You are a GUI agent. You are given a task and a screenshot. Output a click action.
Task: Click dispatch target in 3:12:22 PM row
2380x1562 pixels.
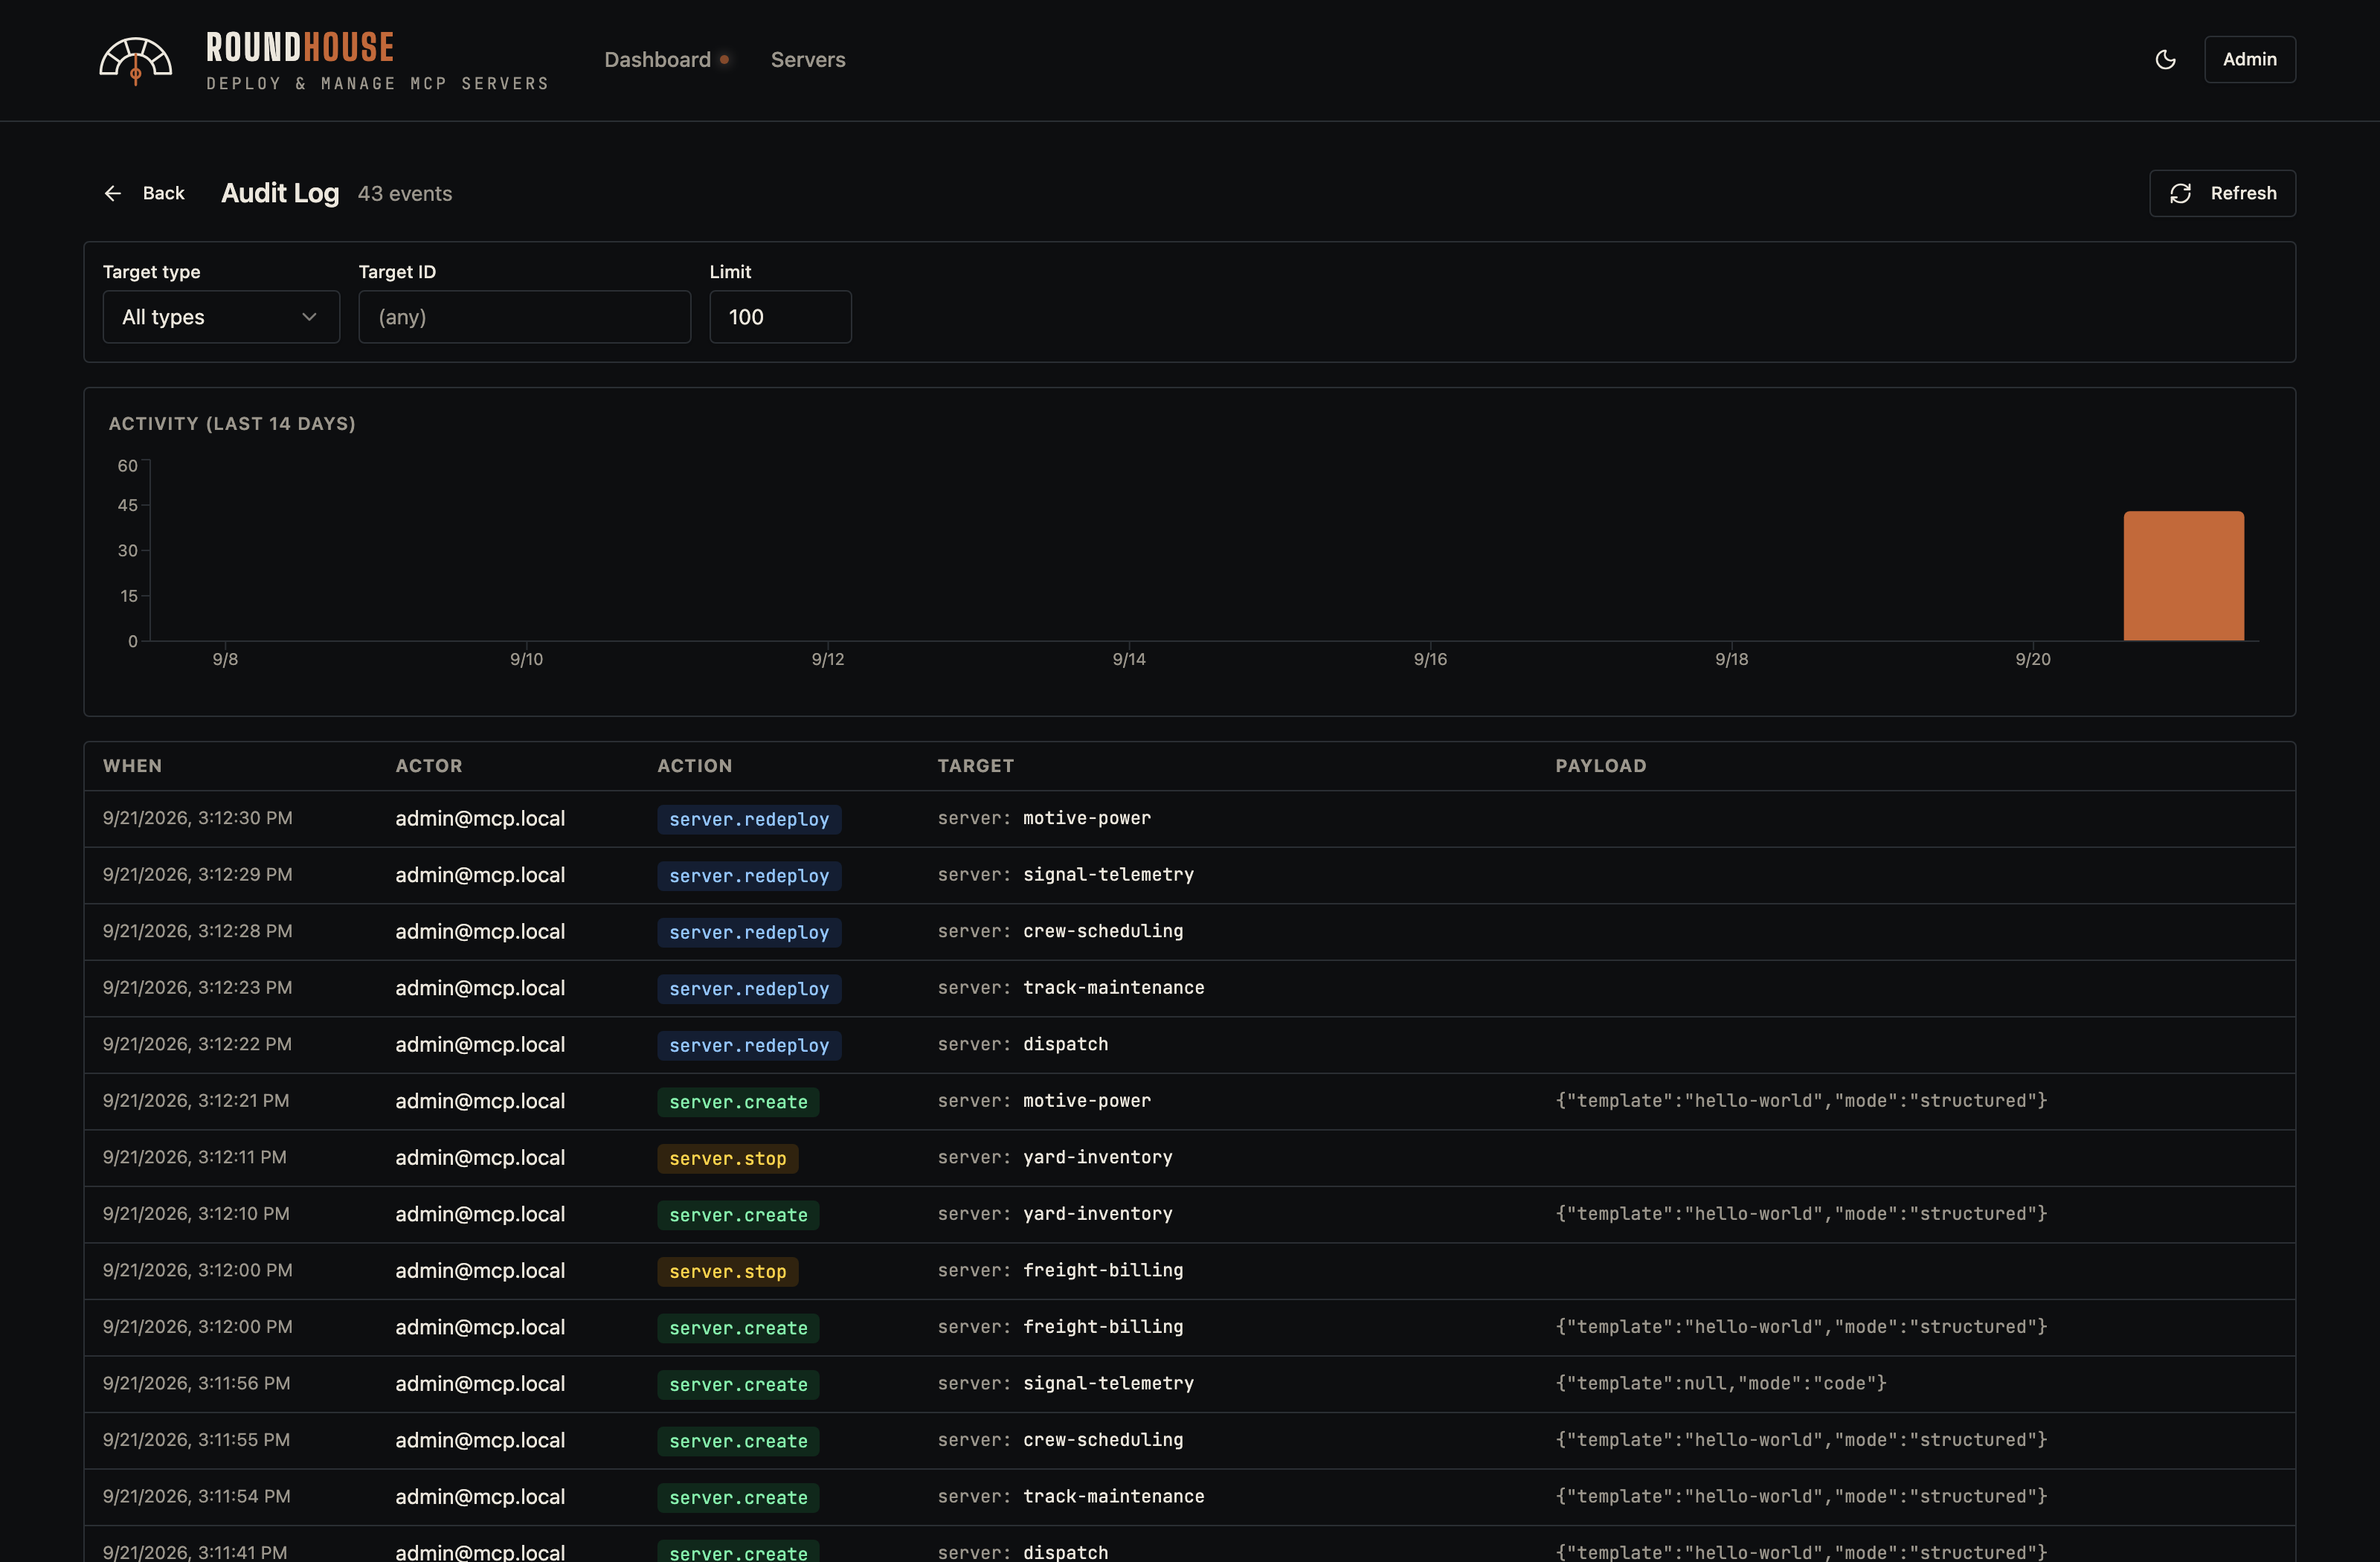(1065, 1044)
